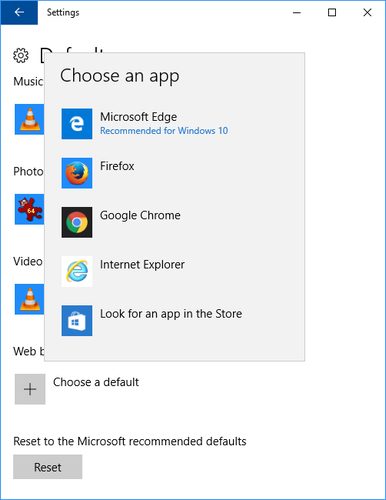
Task: Click the VLC icon under Video
Action: click(x=29, y=299)
